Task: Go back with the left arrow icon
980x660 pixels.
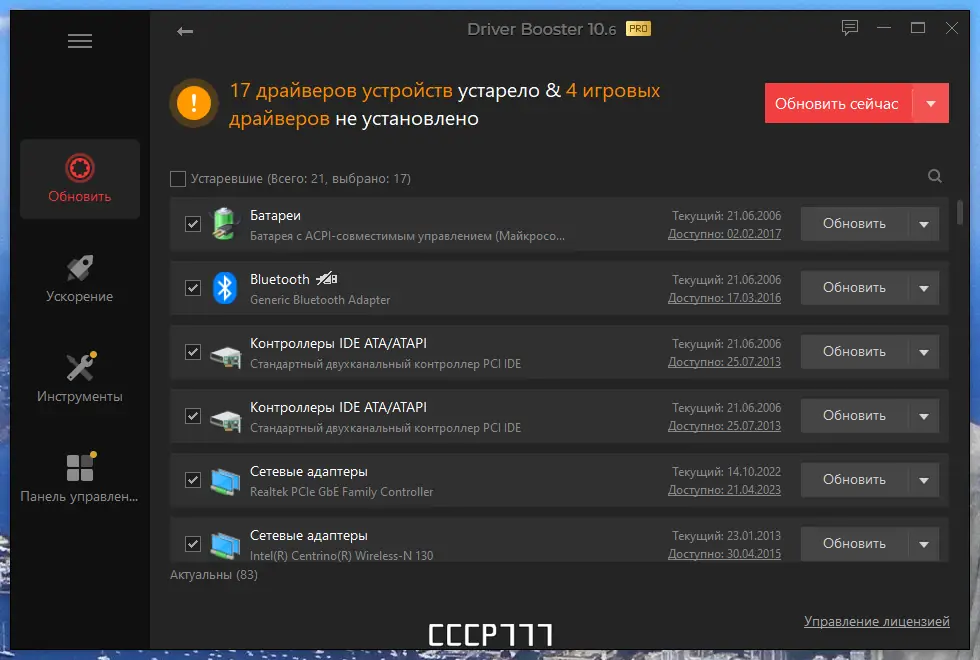Action: [x=185, y=31]
